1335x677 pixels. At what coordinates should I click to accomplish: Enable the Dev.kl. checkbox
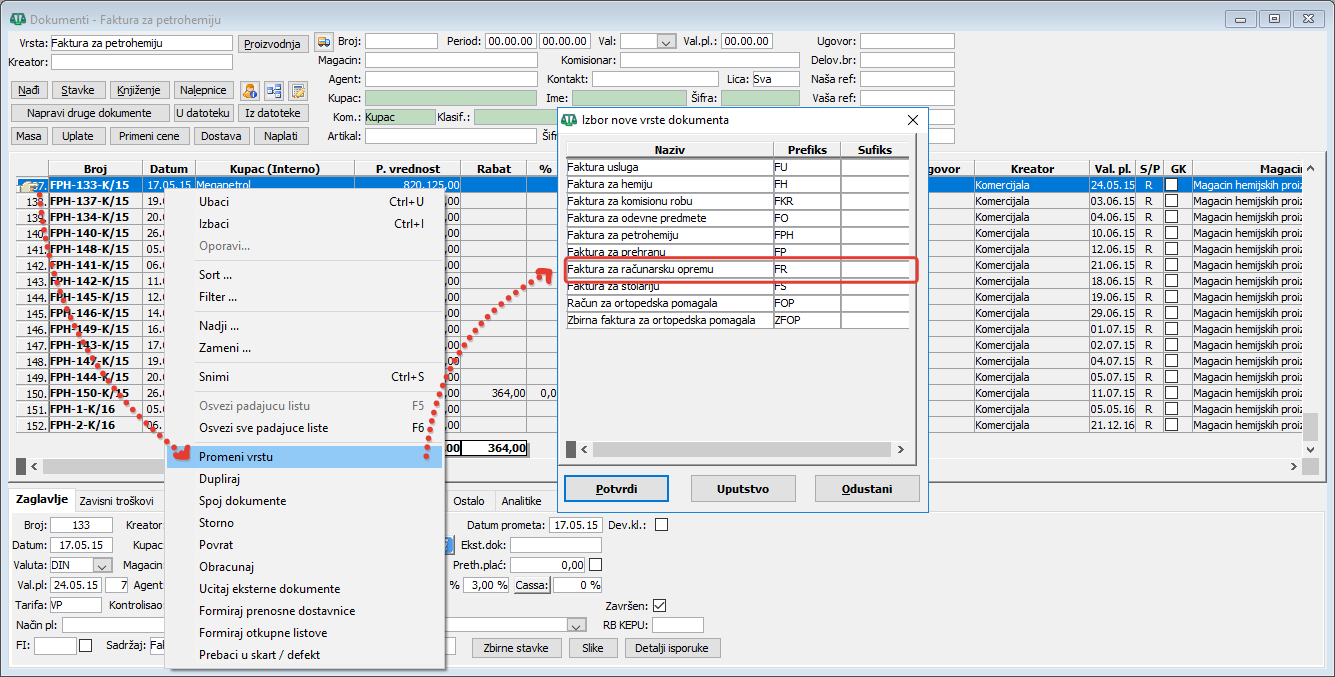pyautogui.click(x=661, y=525)
